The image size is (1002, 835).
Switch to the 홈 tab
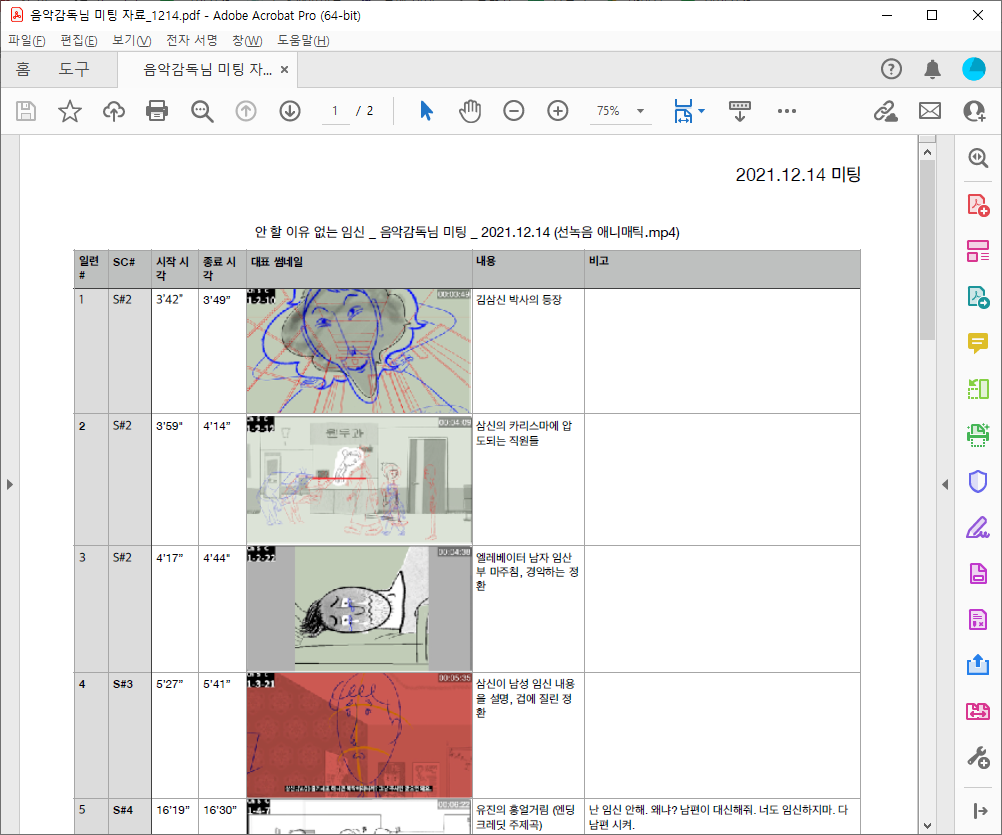(x=23, y=69)
